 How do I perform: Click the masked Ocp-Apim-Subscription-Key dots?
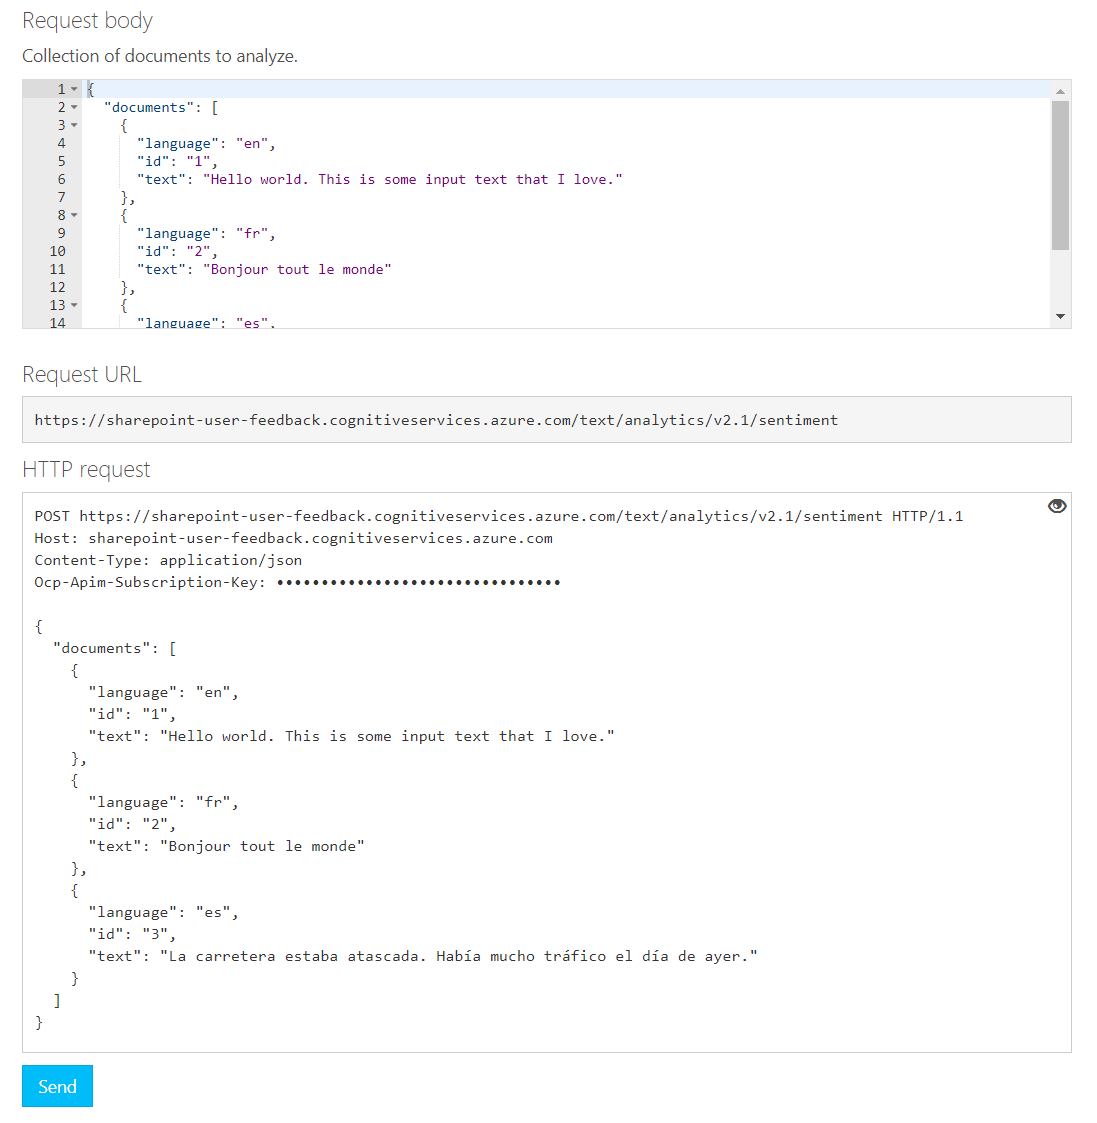pyautogui.click(x=418, y=582)
